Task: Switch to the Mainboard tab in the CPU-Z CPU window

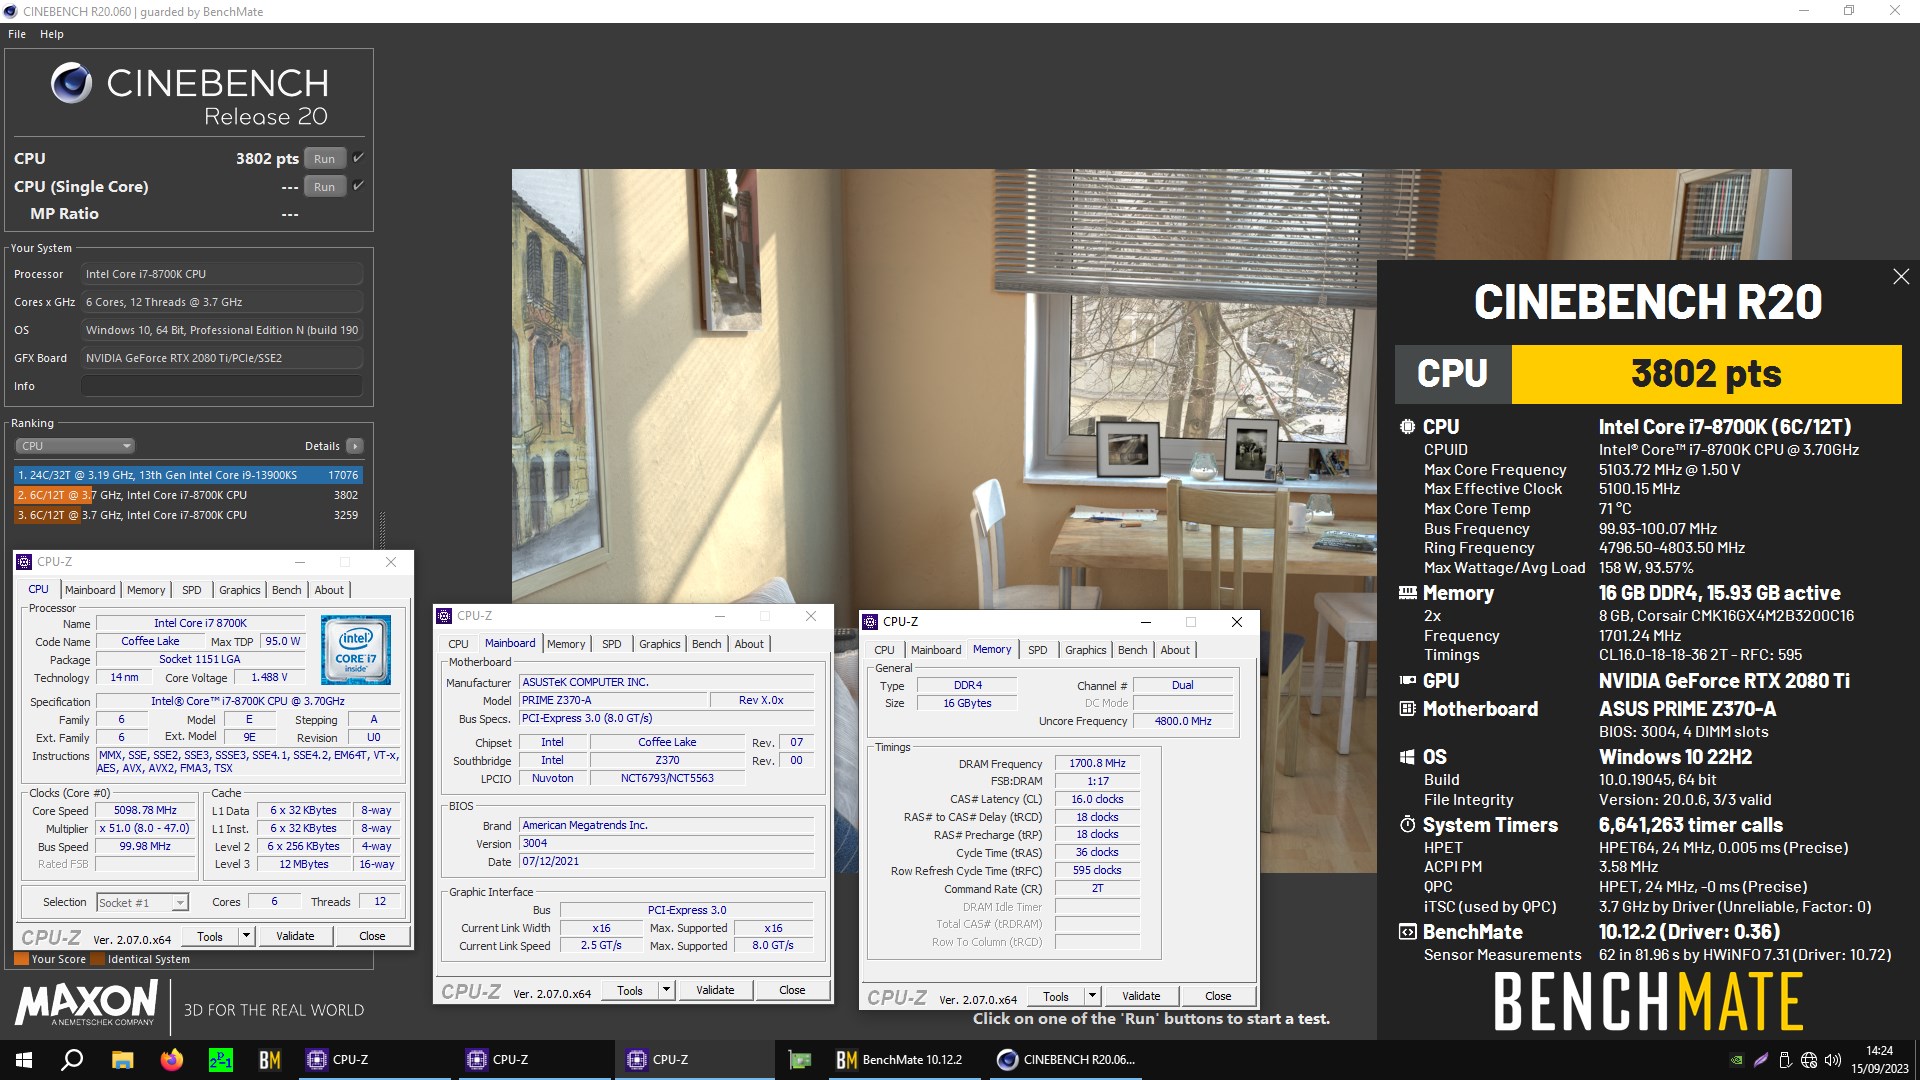Action: (90, 590)
